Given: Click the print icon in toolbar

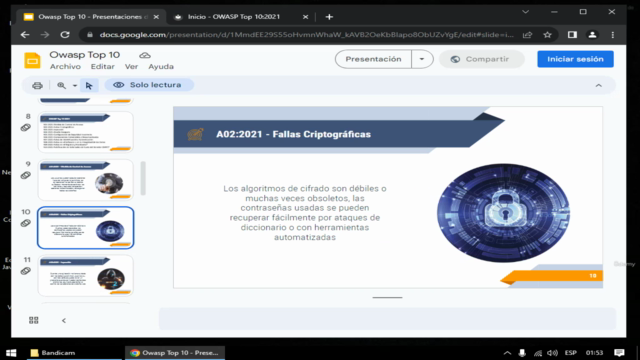Looking at the screenshot, I should coord(37,85).
